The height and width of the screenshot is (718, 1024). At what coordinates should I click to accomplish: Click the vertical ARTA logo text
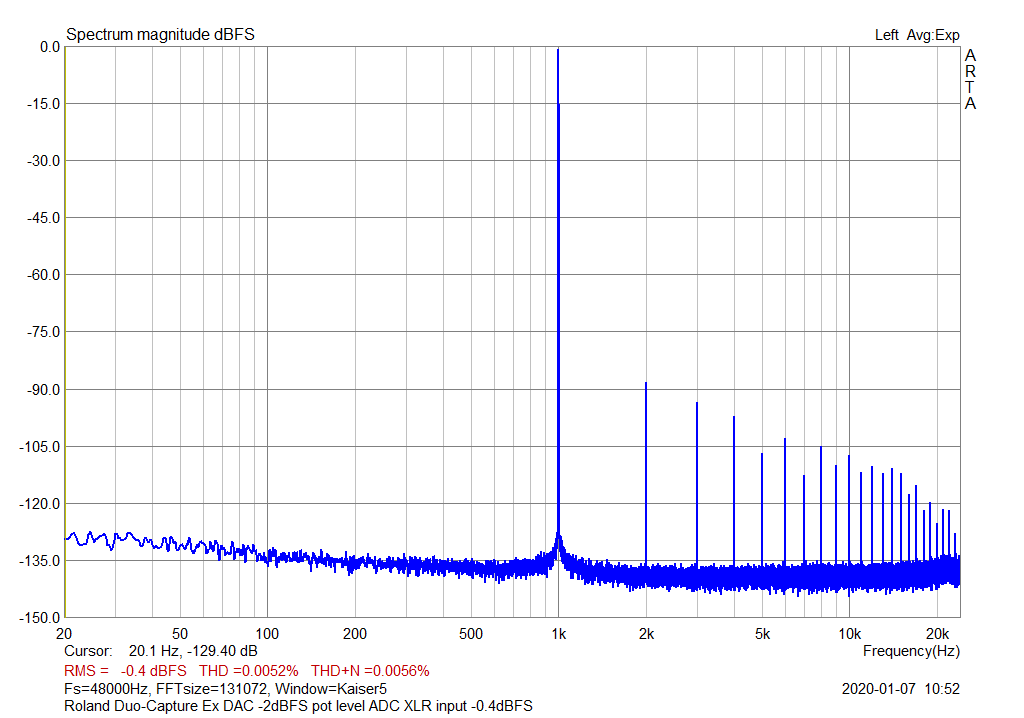coord(970,80)
